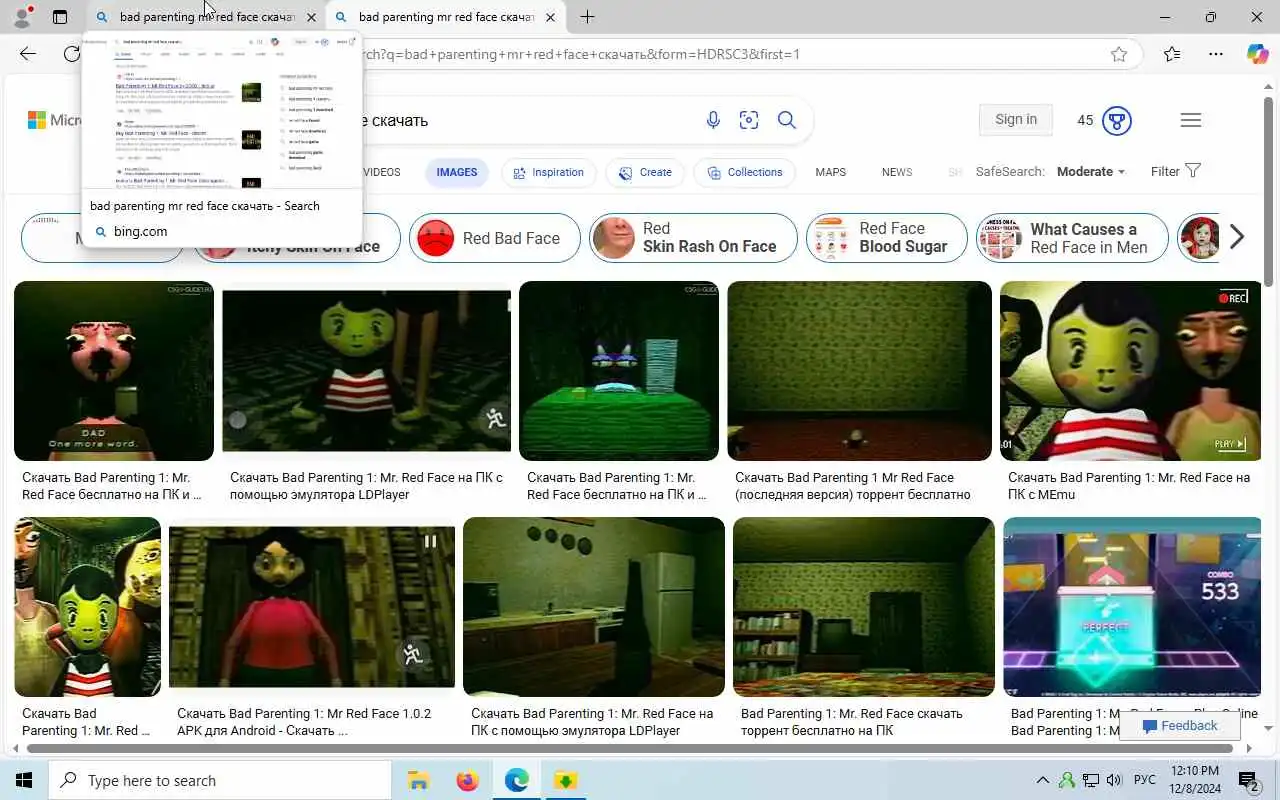Image resolution: width=1280 pixels, height=800 pixels.
Task: Select Red Bad Face suggestion chip
Action: [x=494, y=238]
